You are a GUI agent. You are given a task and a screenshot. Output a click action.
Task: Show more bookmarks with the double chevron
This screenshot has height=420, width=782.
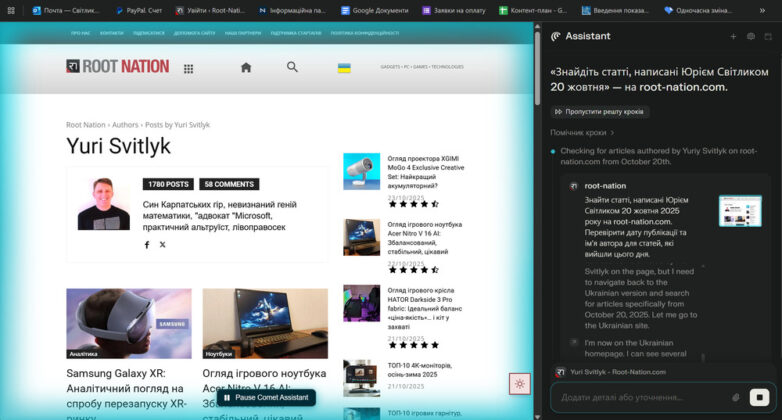click(762, 10)
